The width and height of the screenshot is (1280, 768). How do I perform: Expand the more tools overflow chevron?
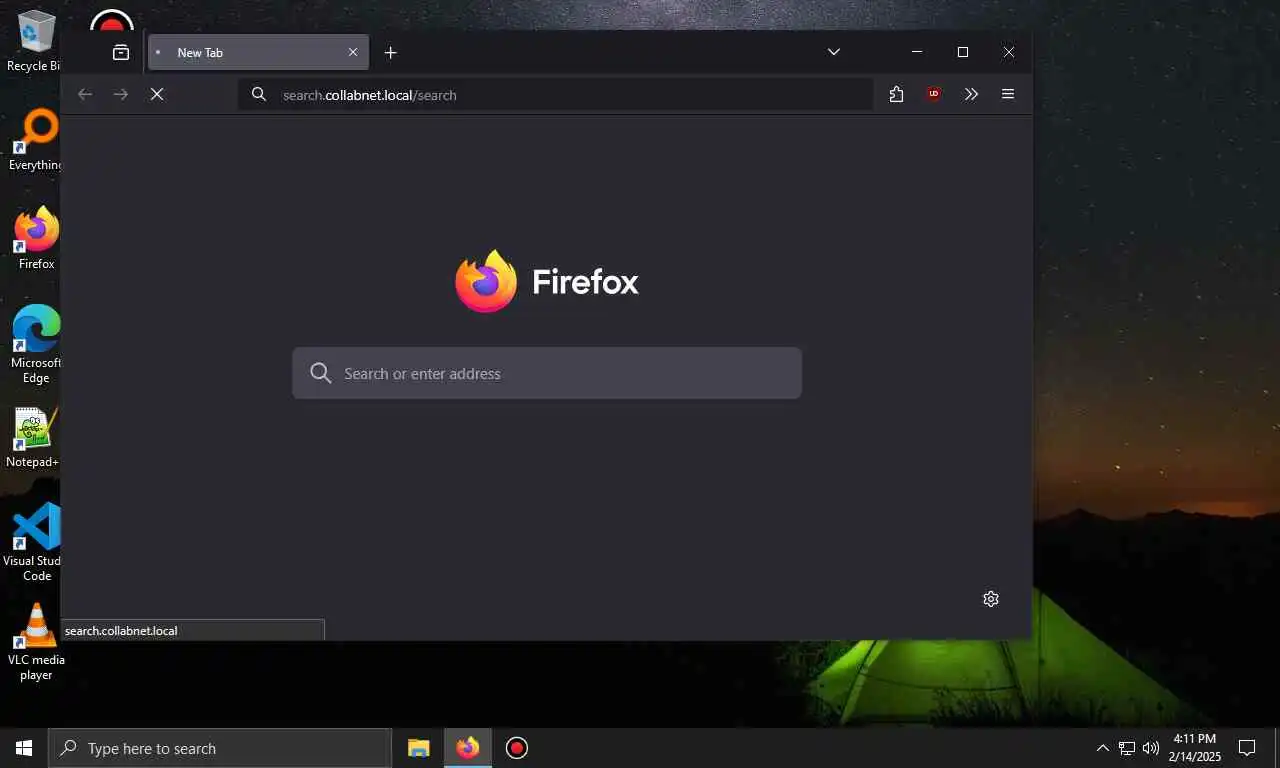pos(971,94)
